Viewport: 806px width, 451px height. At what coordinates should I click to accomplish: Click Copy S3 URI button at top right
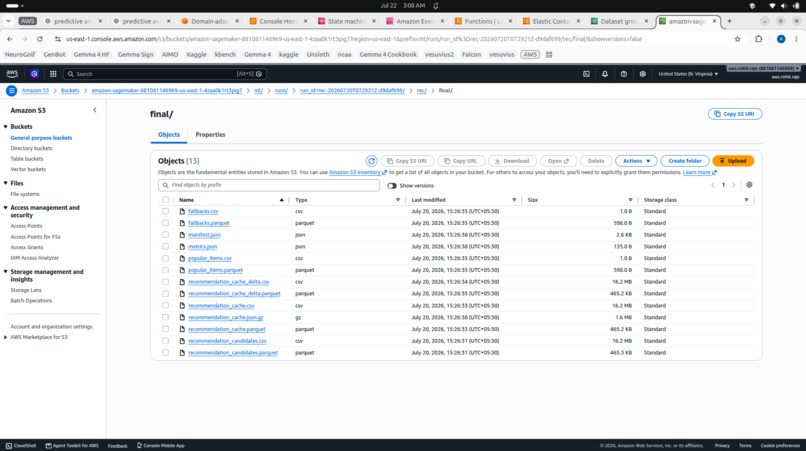point(735,114)
